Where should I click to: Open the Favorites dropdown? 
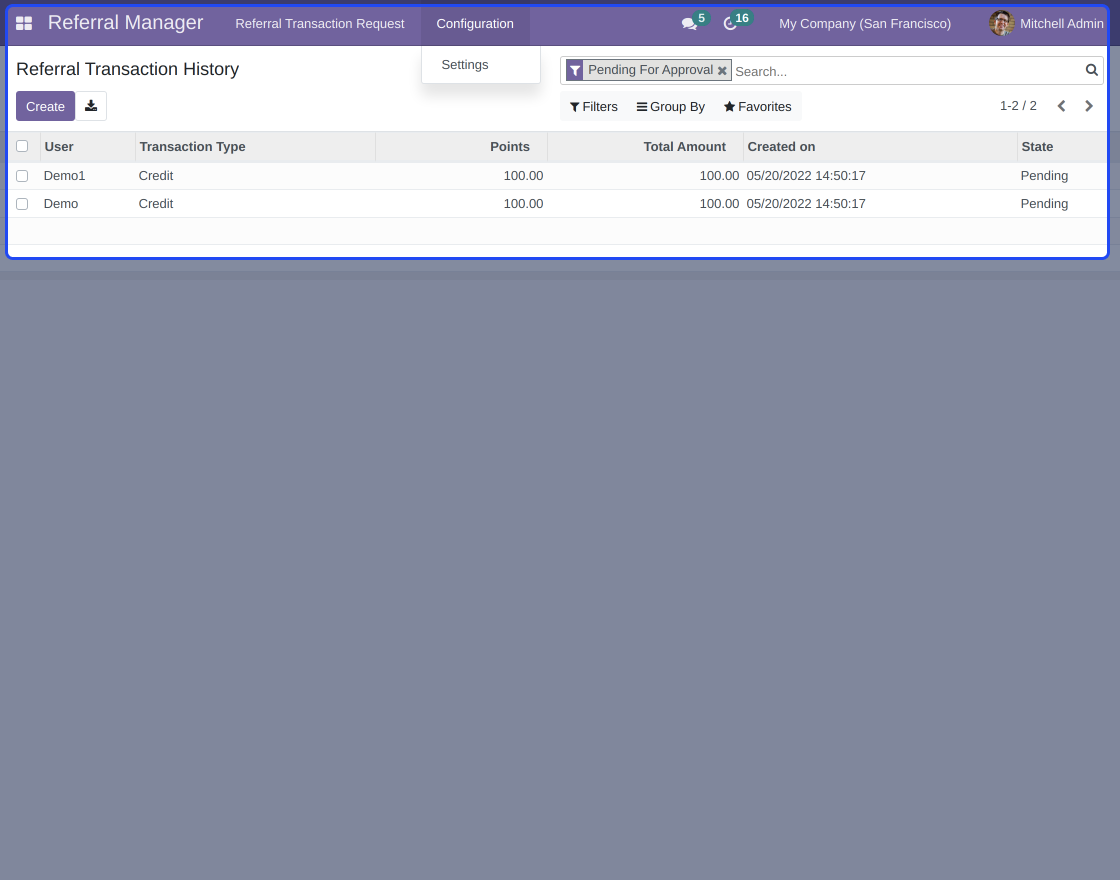tap(757, 106)
